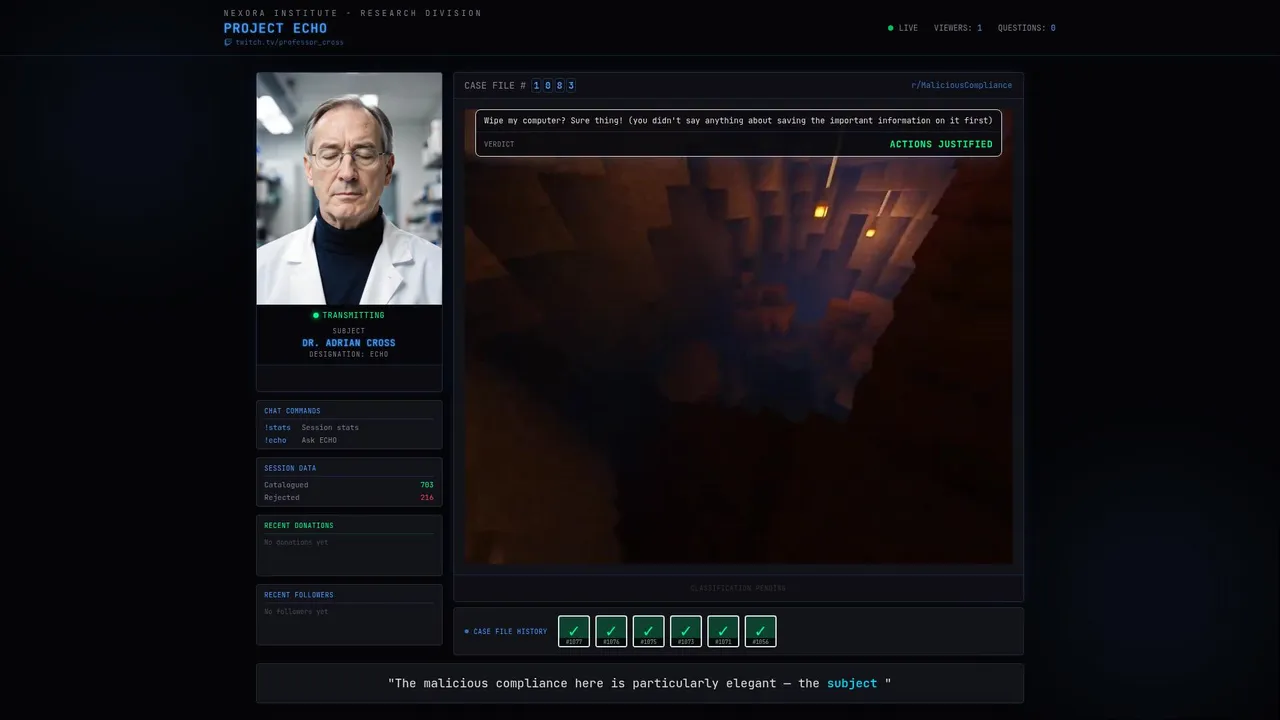Click the TRANSMITTING status text

353,315
